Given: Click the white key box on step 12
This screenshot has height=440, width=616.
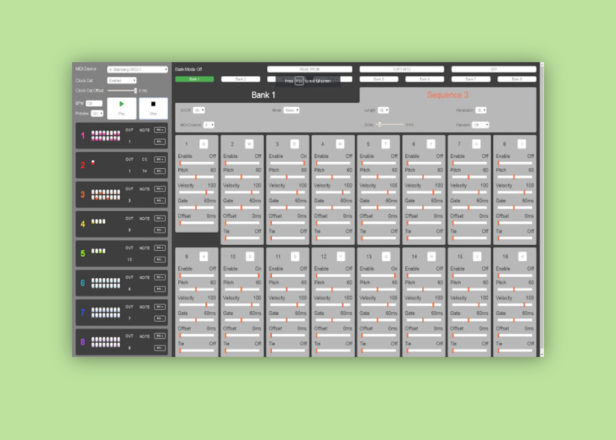Looking at the screenshot, I should pyautogui.click(x=341, y=257).
